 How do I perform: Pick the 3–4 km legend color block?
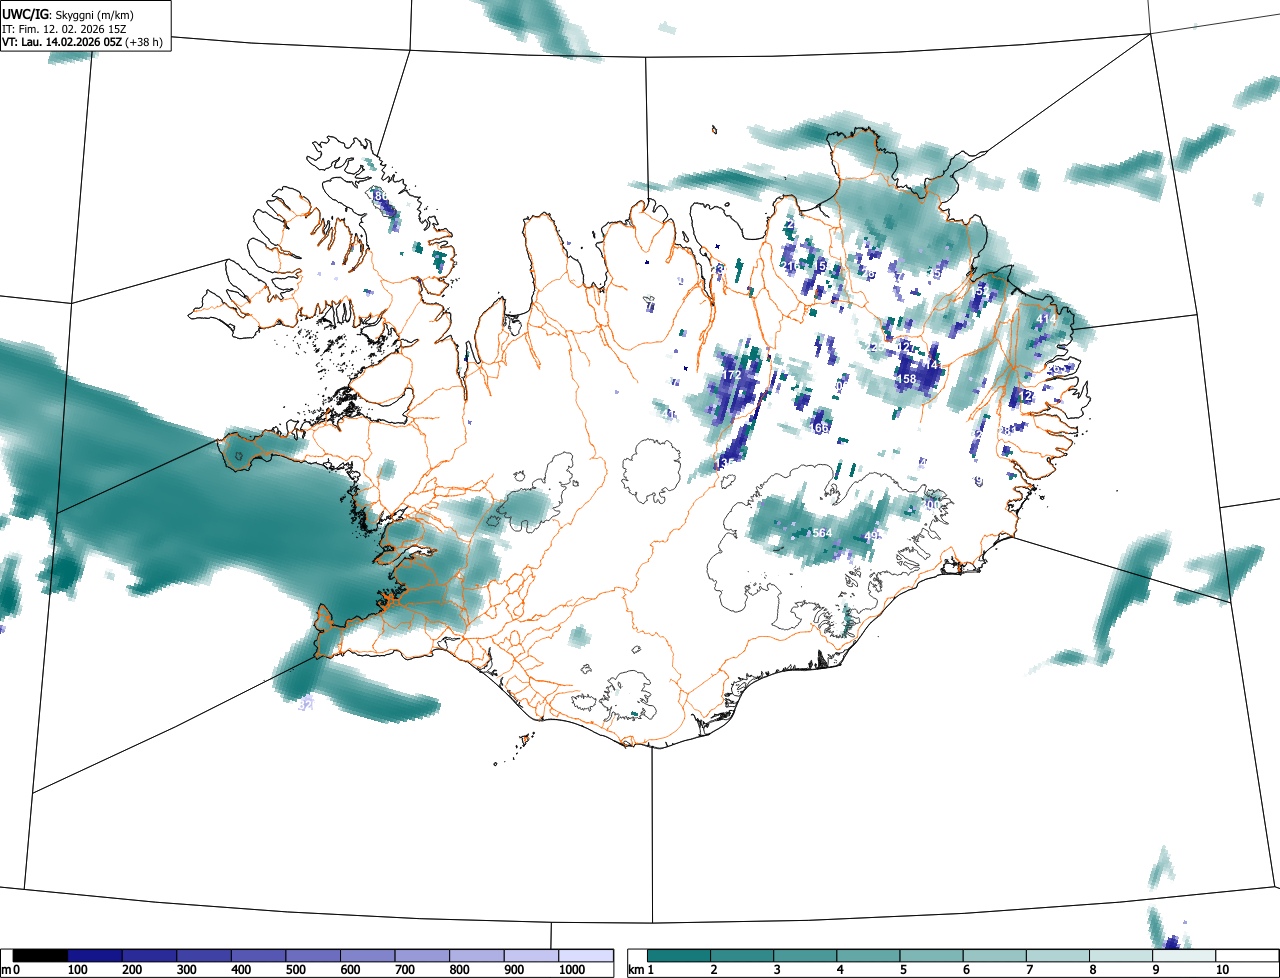coord(805,956)
